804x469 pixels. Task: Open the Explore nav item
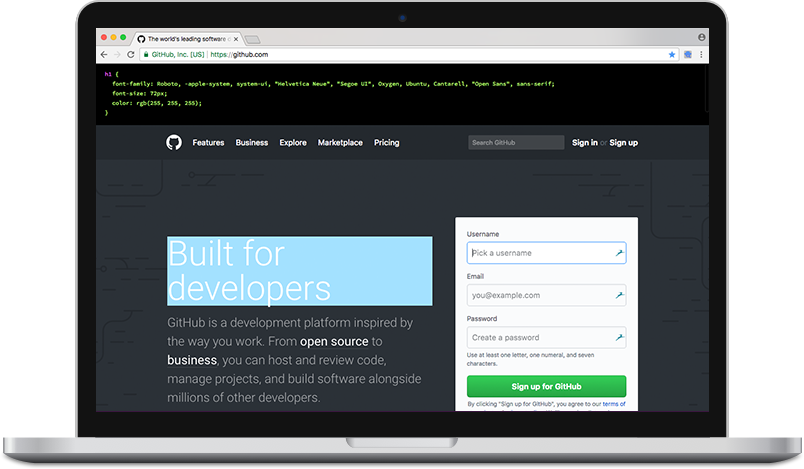point(293,142)
